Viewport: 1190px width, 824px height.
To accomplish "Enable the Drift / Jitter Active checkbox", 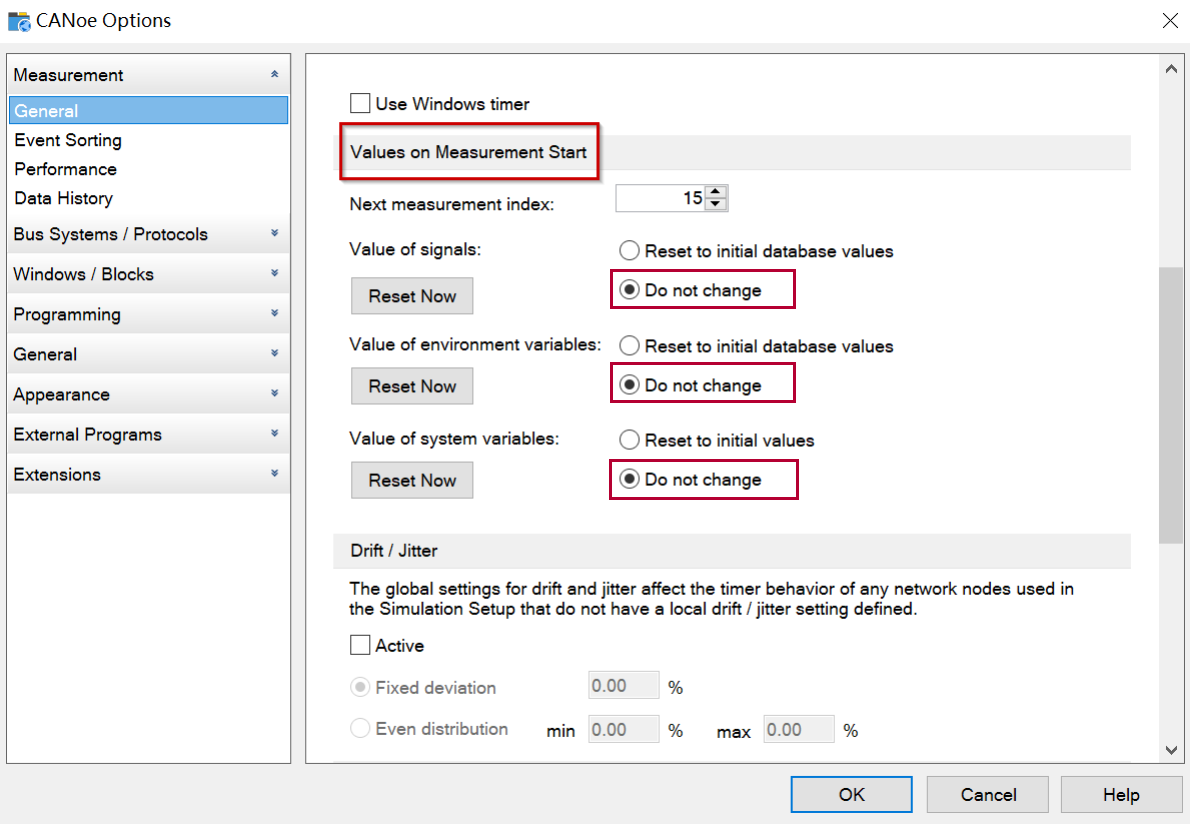I will 360,645.
